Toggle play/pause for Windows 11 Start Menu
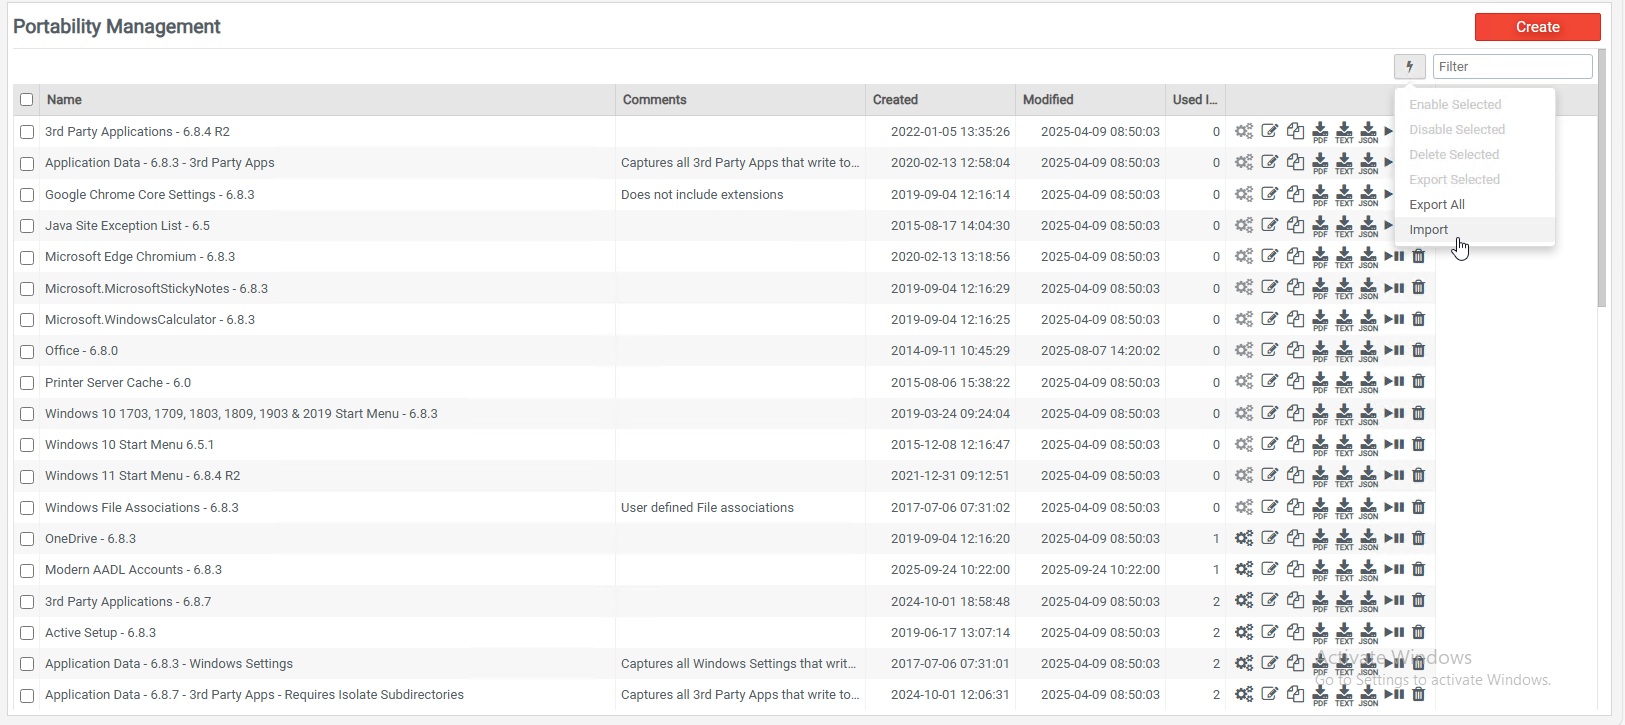Screen dimensions: 1625x725 pos(1394,476)
